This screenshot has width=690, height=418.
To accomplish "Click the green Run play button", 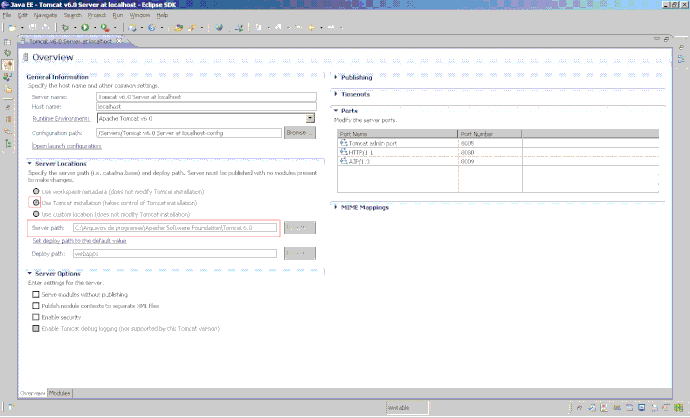I will pyautogui.click(x=85, y=27).
